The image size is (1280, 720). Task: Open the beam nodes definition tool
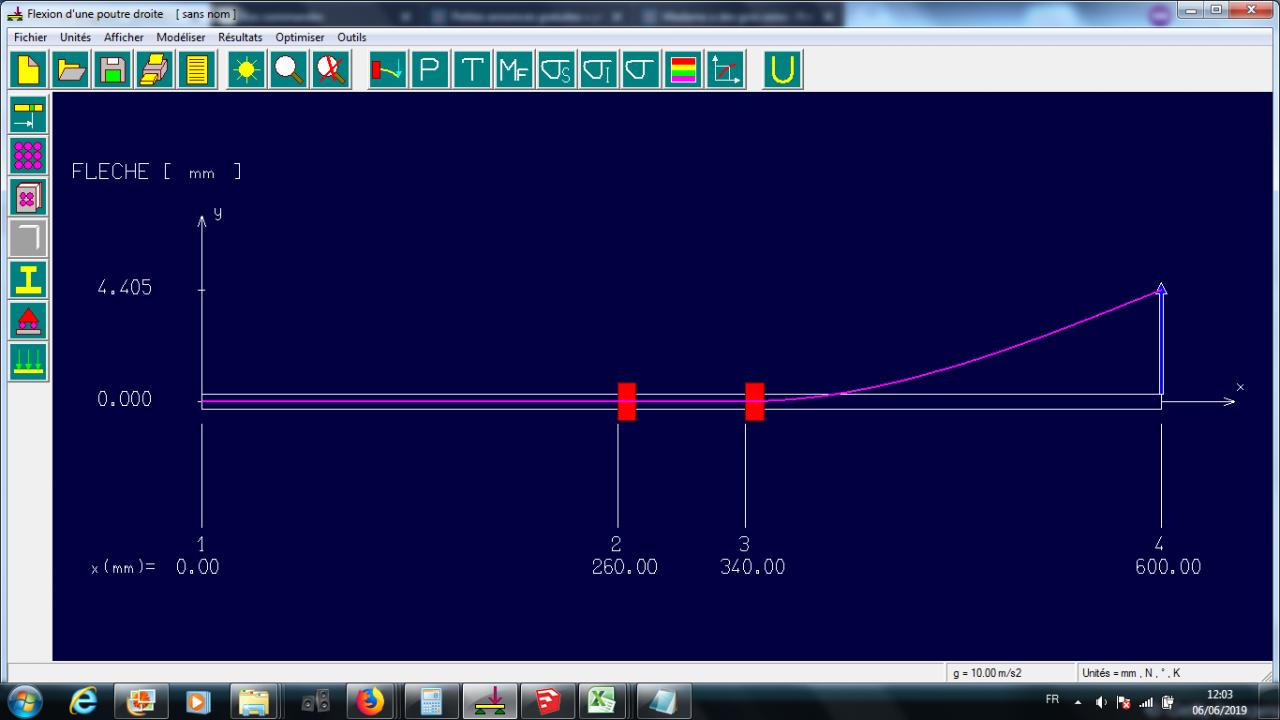point(28,115)
